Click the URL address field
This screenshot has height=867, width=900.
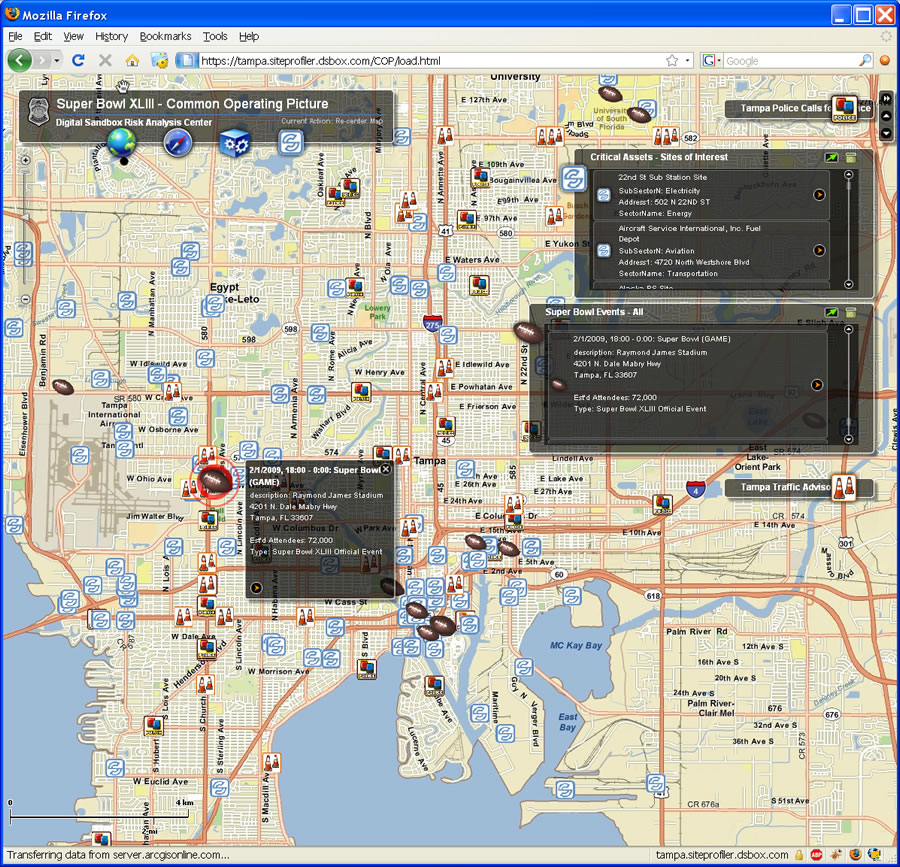click(430, 61)
